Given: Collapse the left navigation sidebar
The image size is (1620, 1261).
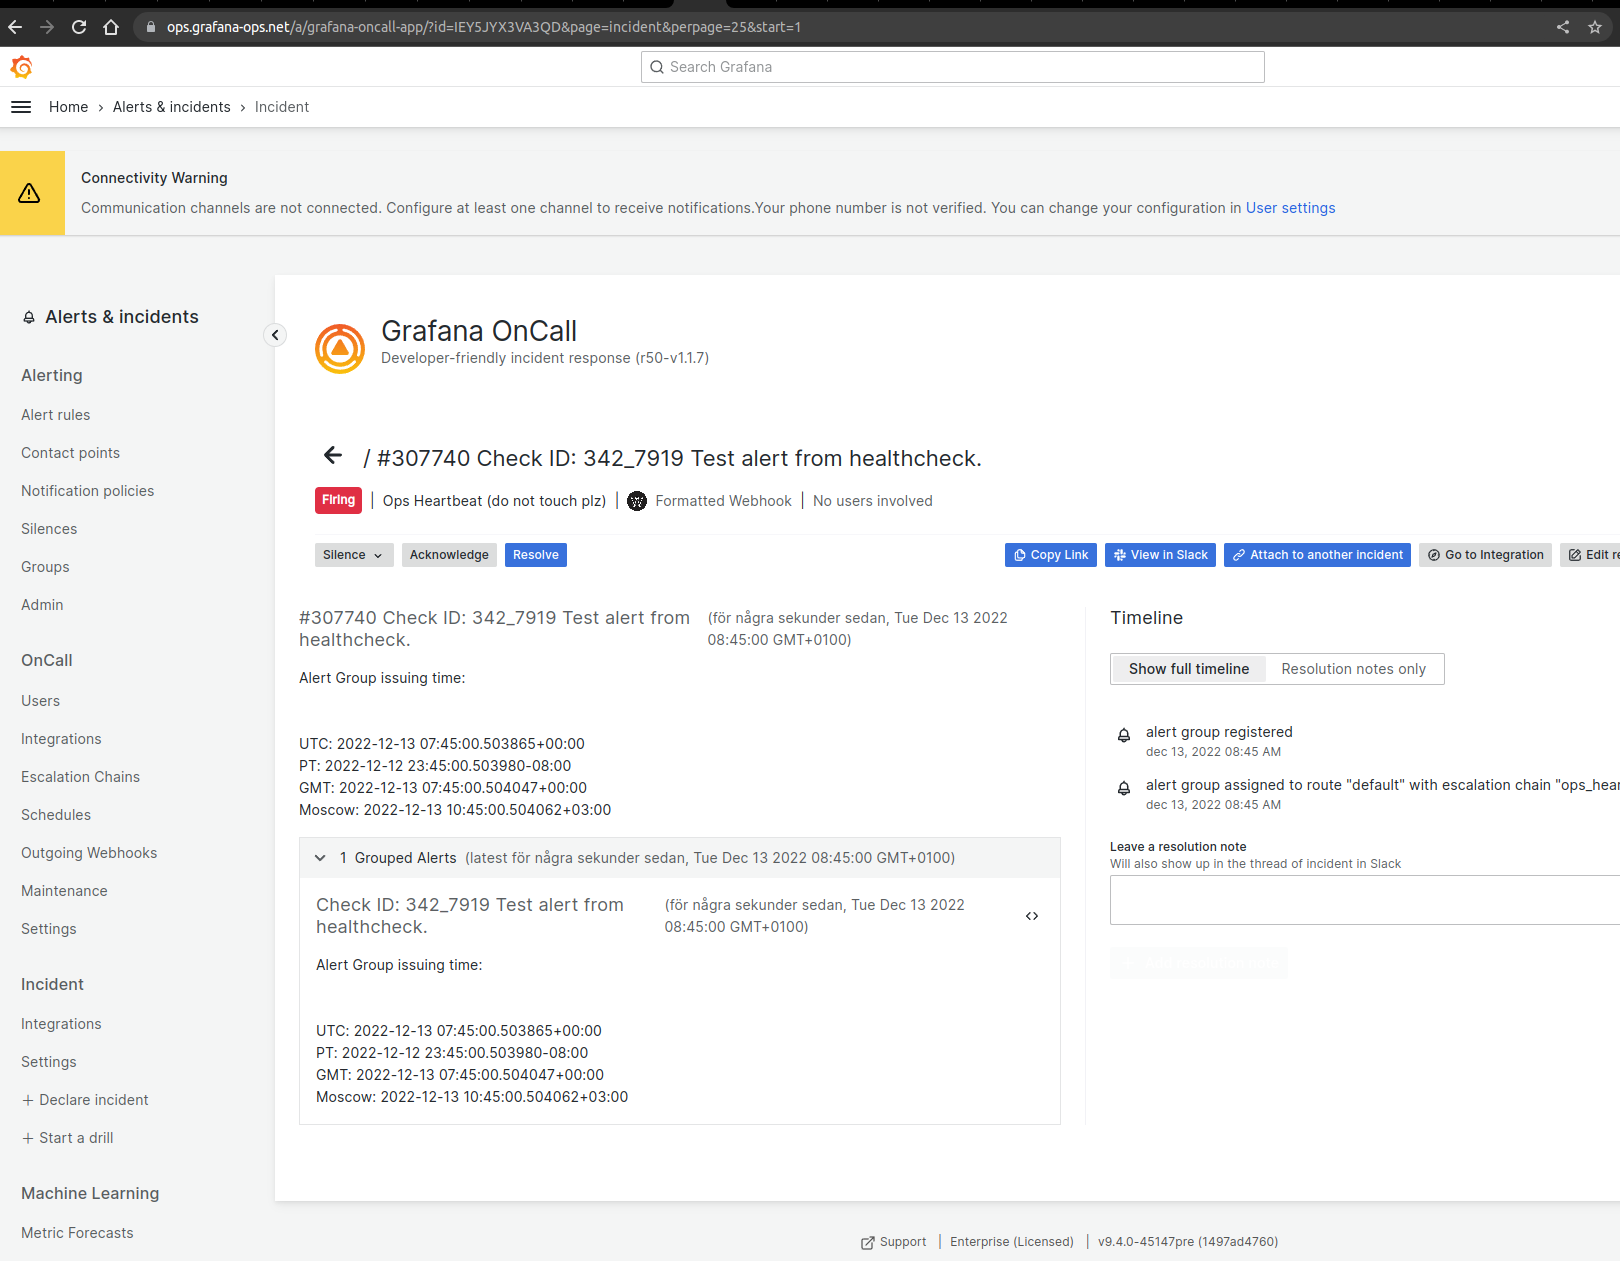Looking at the screenshot, I should coord(275,335).
